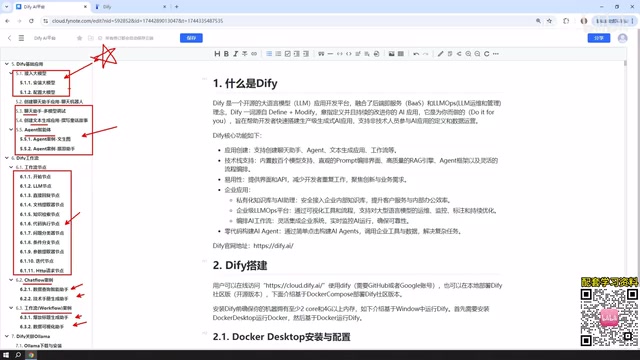The height and width of the screenshot is (360, 640).
Task: Jump to outline item 5.1.1.
Action: (37, 83)
